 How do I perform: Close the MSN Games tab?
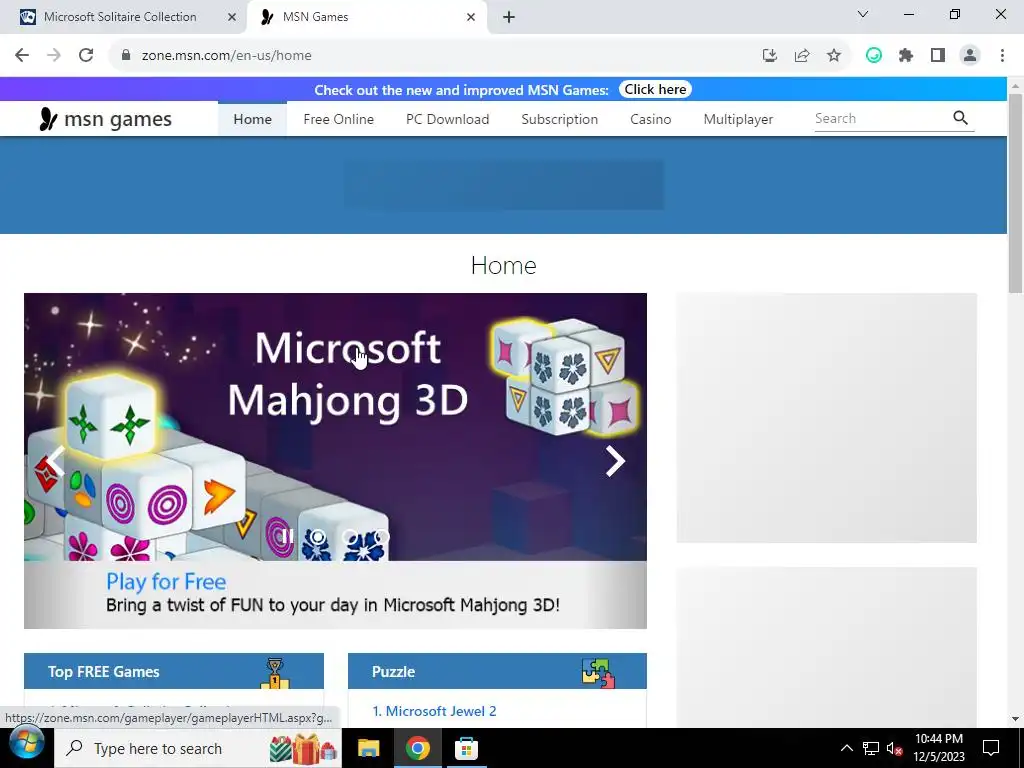(471, 17)
